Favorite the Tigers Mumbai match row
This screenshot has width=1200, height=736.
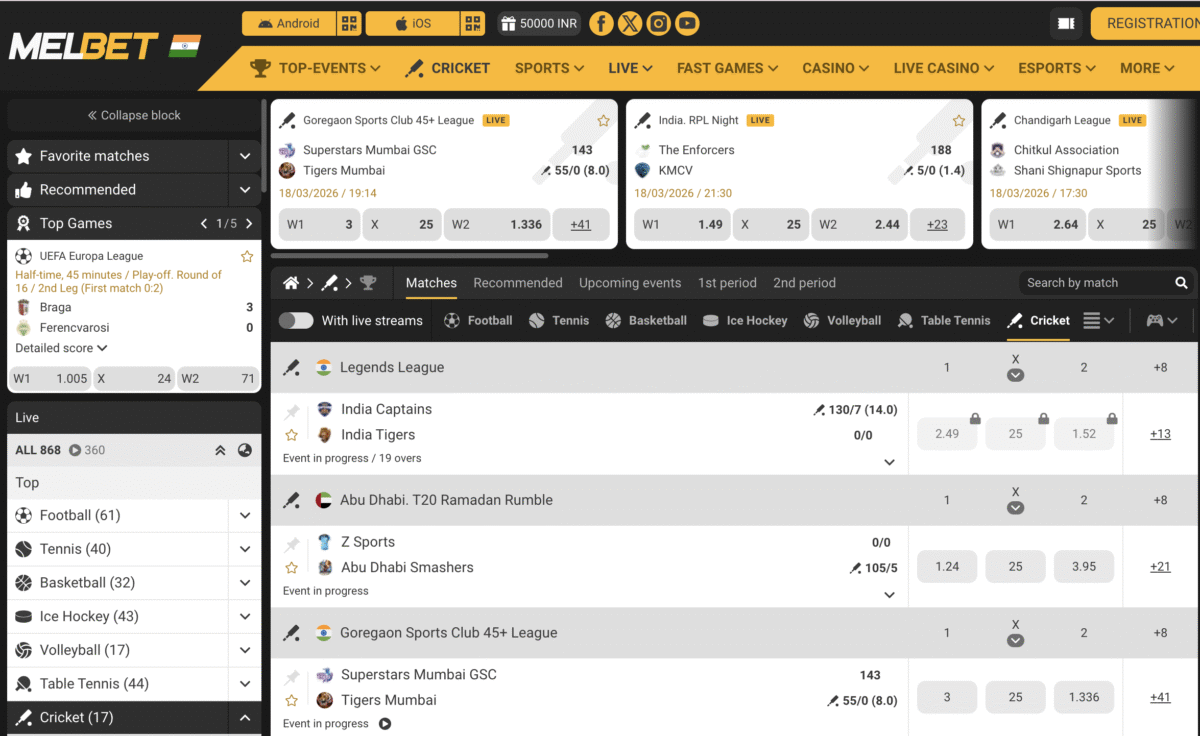(x=291, y=701)
